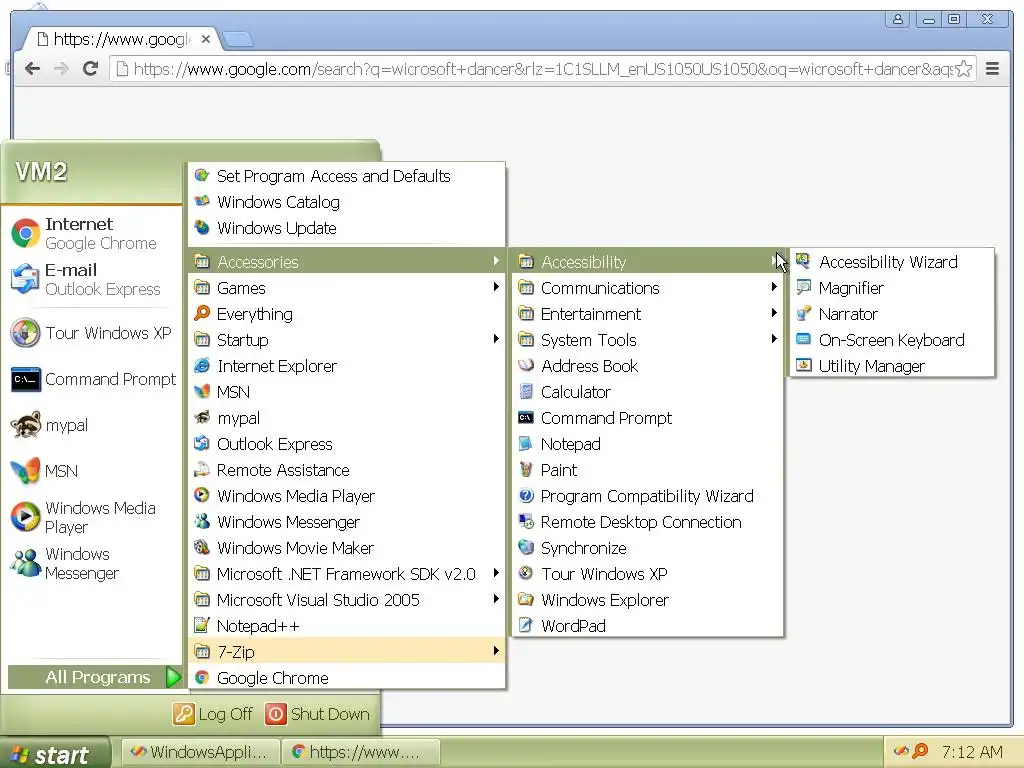This screenshot has height=768, width=1024.
Task: Click the Outlook Express icon in All Programs list
Action: click(202, 443)
